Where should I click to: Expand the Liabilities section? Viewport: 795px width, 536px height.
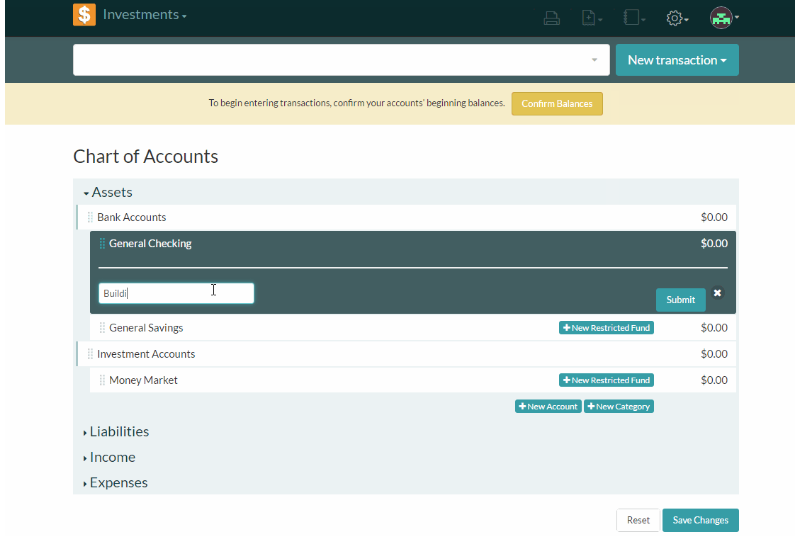116,432
